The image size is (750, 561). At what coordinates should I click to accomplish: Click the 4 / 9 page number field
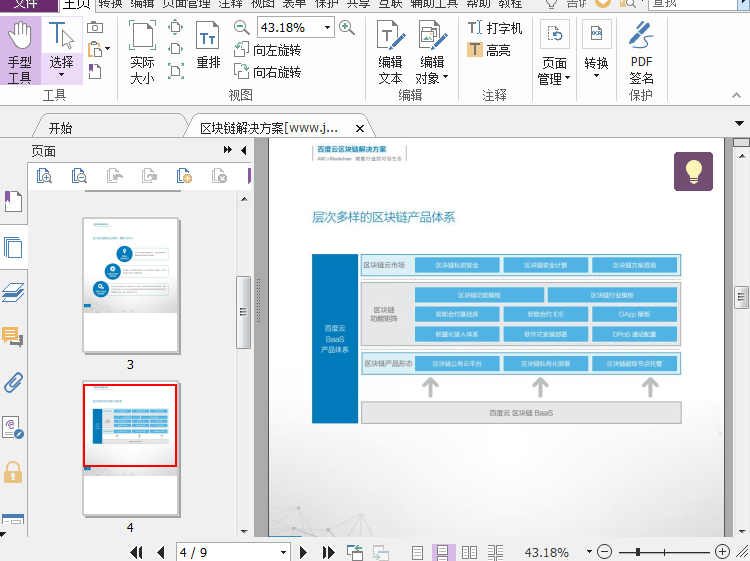(x=227, y=552)
